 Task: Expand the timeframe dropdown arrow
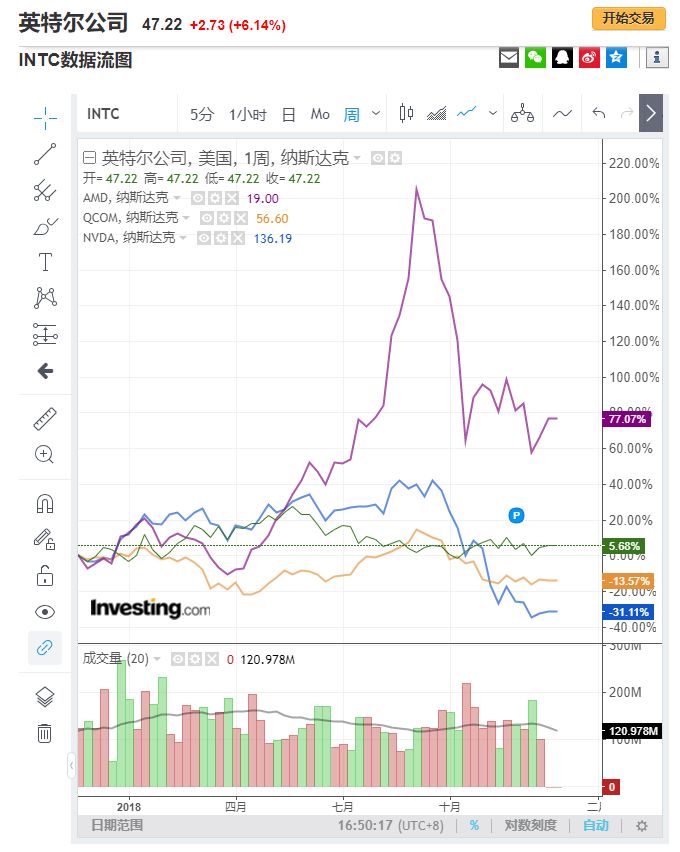[376, 114]
